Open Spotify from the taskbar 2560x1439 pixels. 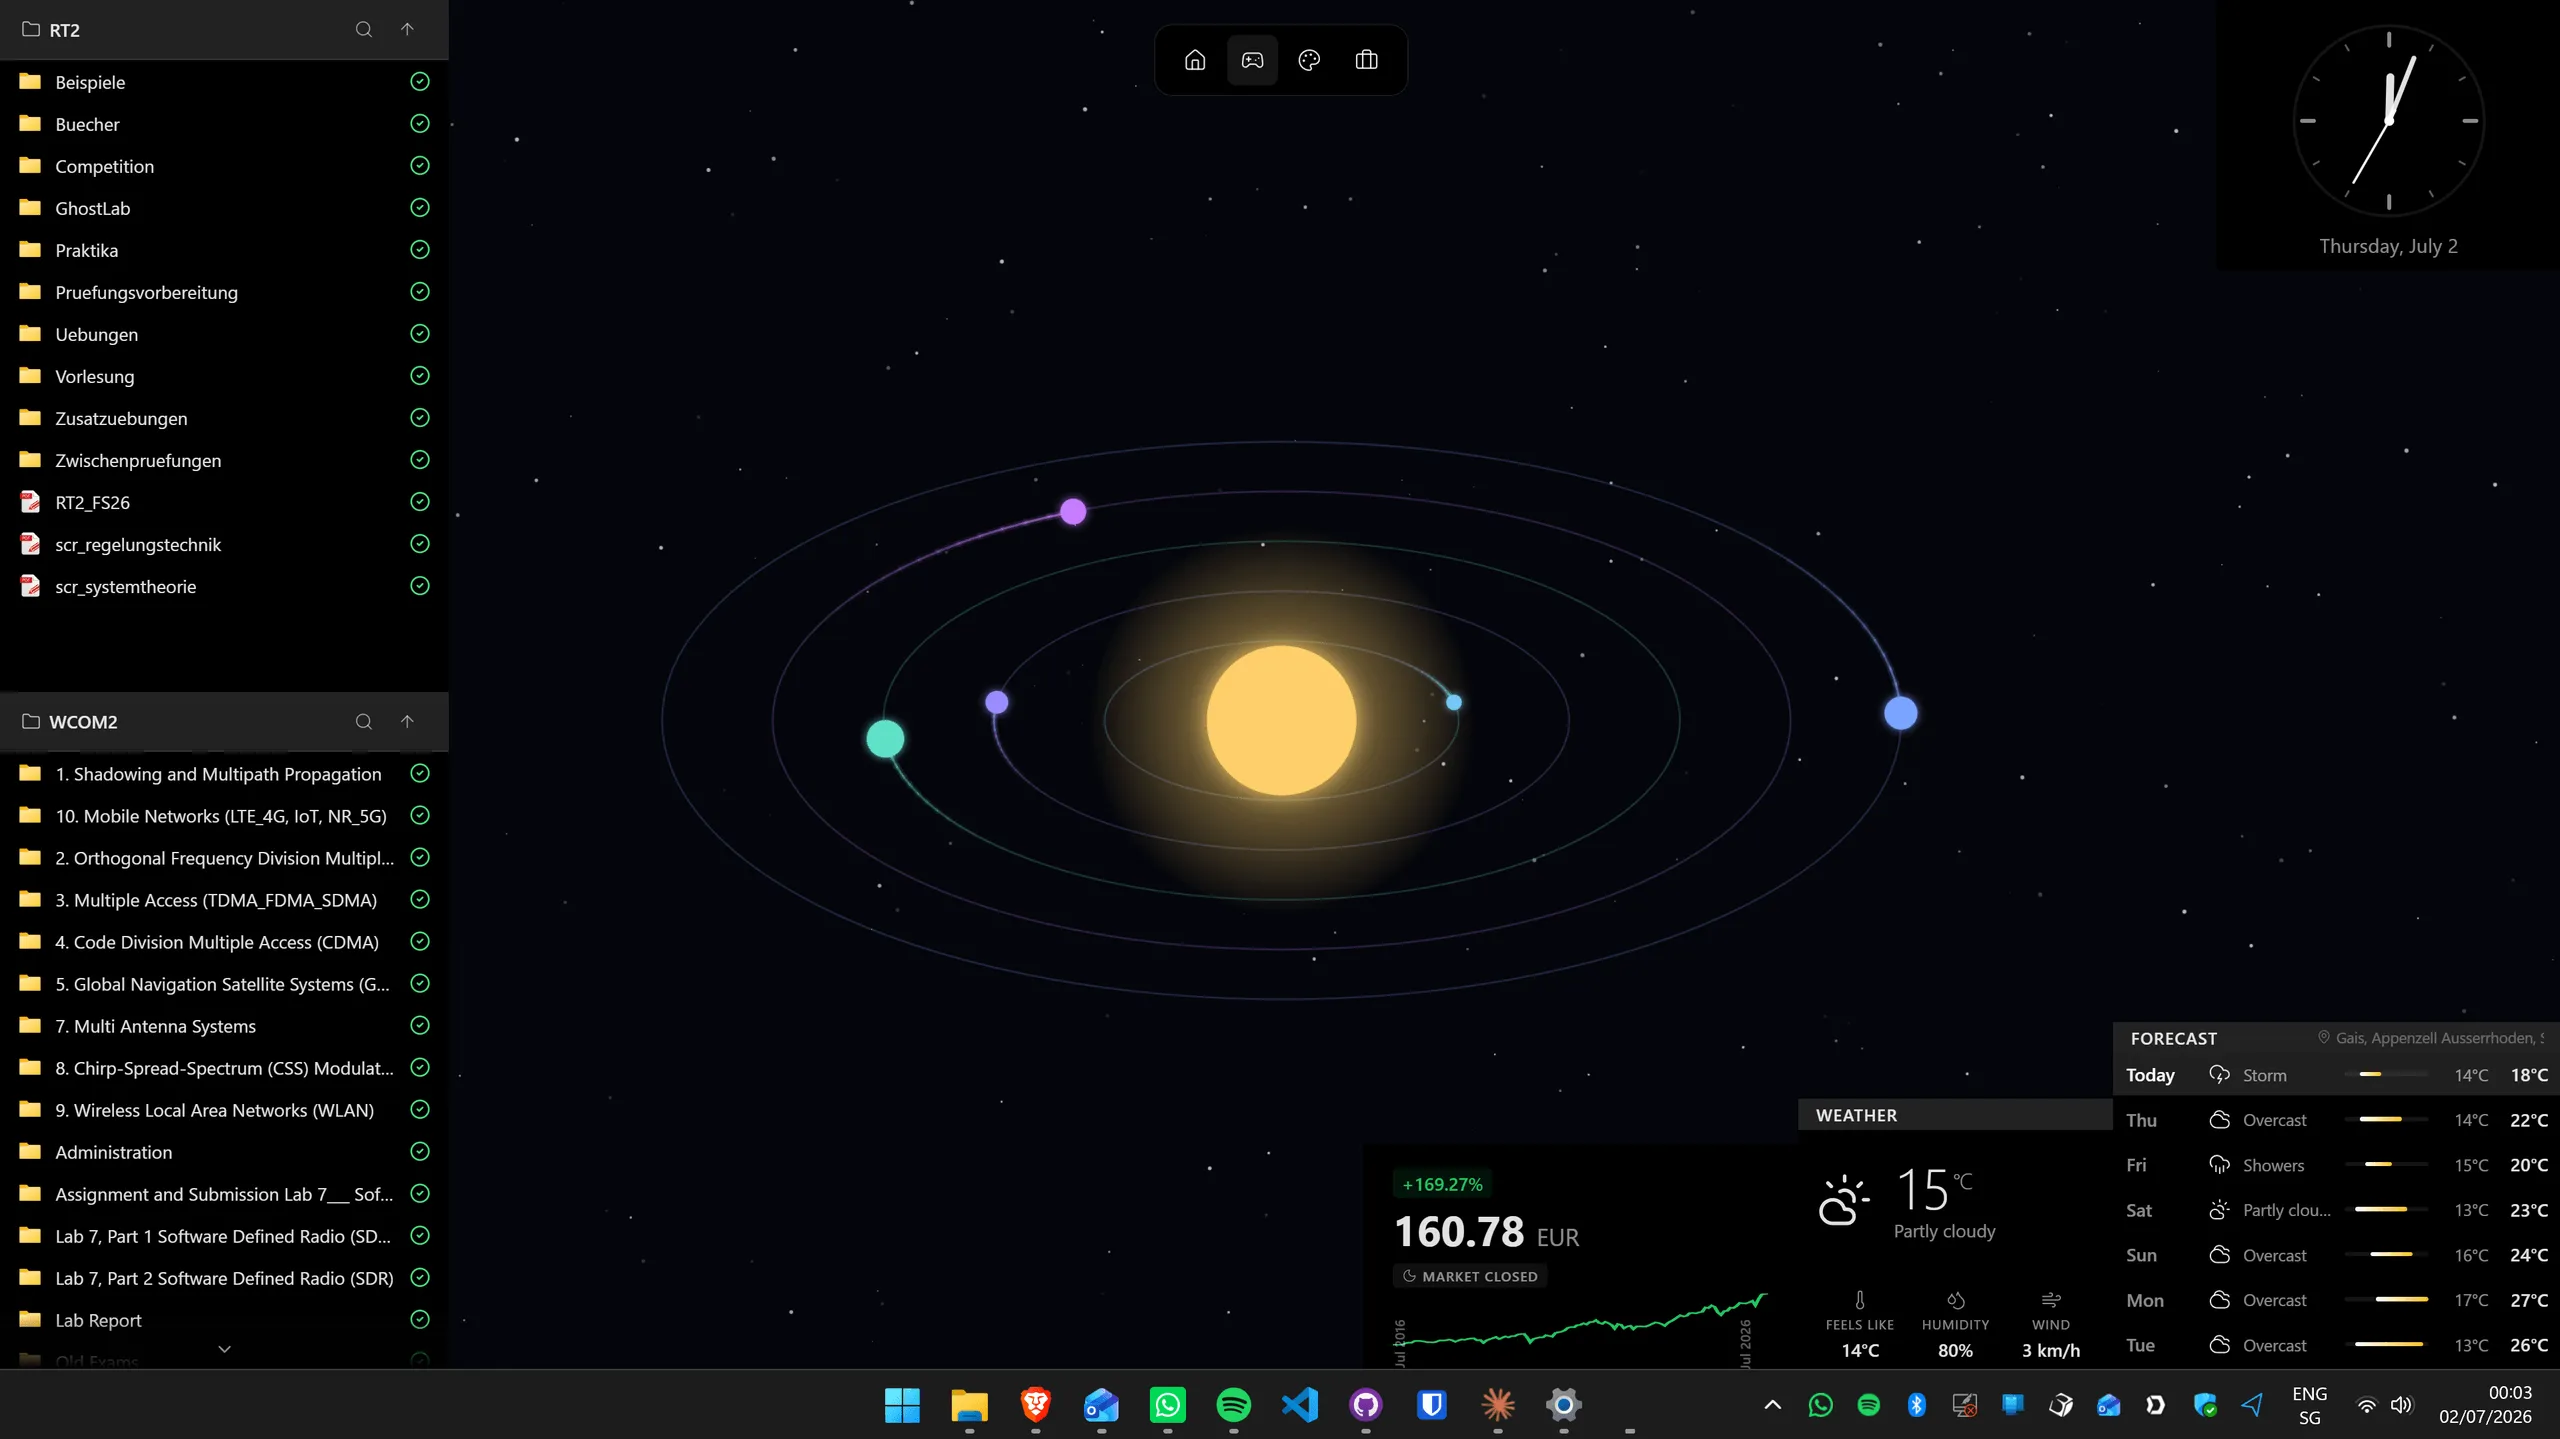point(1233,1405)
